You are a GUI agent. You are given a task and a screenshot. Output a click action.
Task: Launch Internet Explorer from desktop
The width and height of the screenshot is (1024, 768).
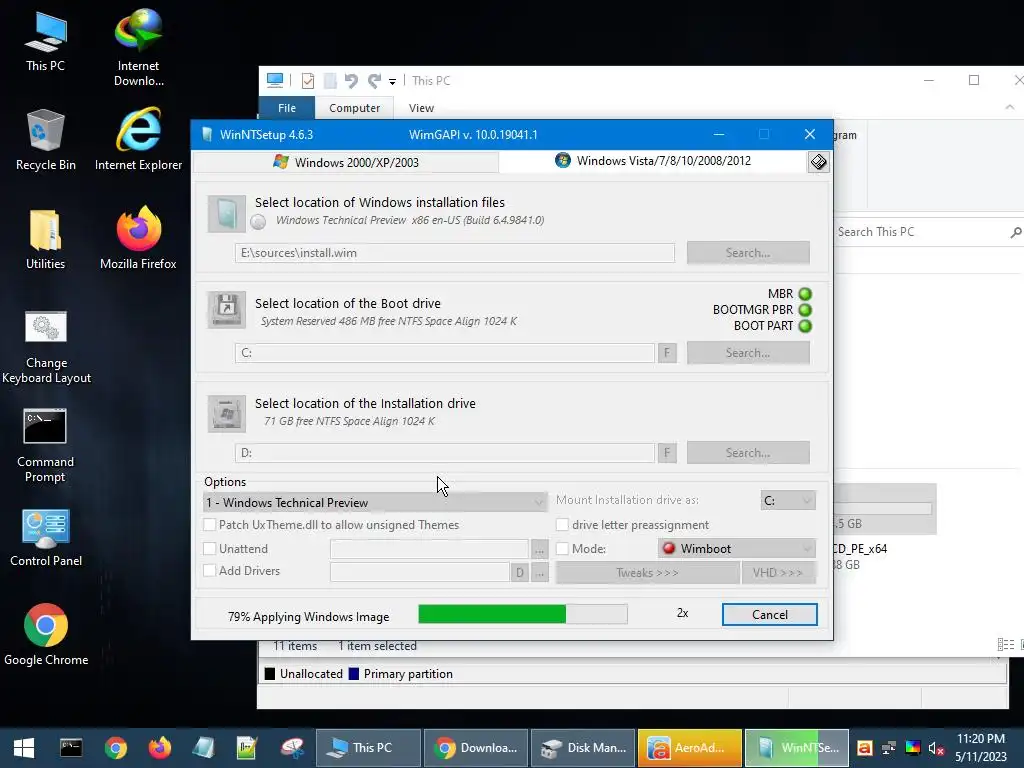(x=138, y=140)
